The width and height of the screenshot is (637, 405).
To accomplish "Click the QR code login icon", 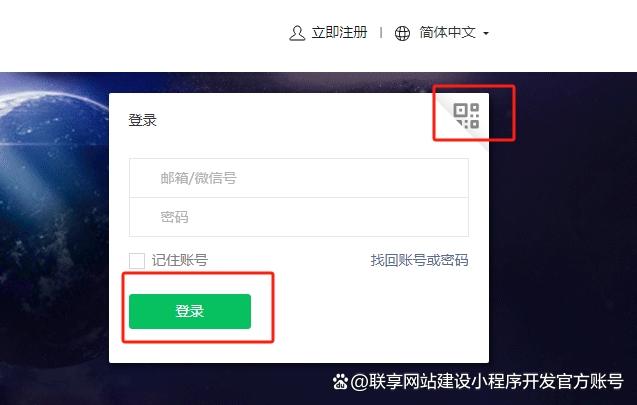I will [x=466, y=116].
